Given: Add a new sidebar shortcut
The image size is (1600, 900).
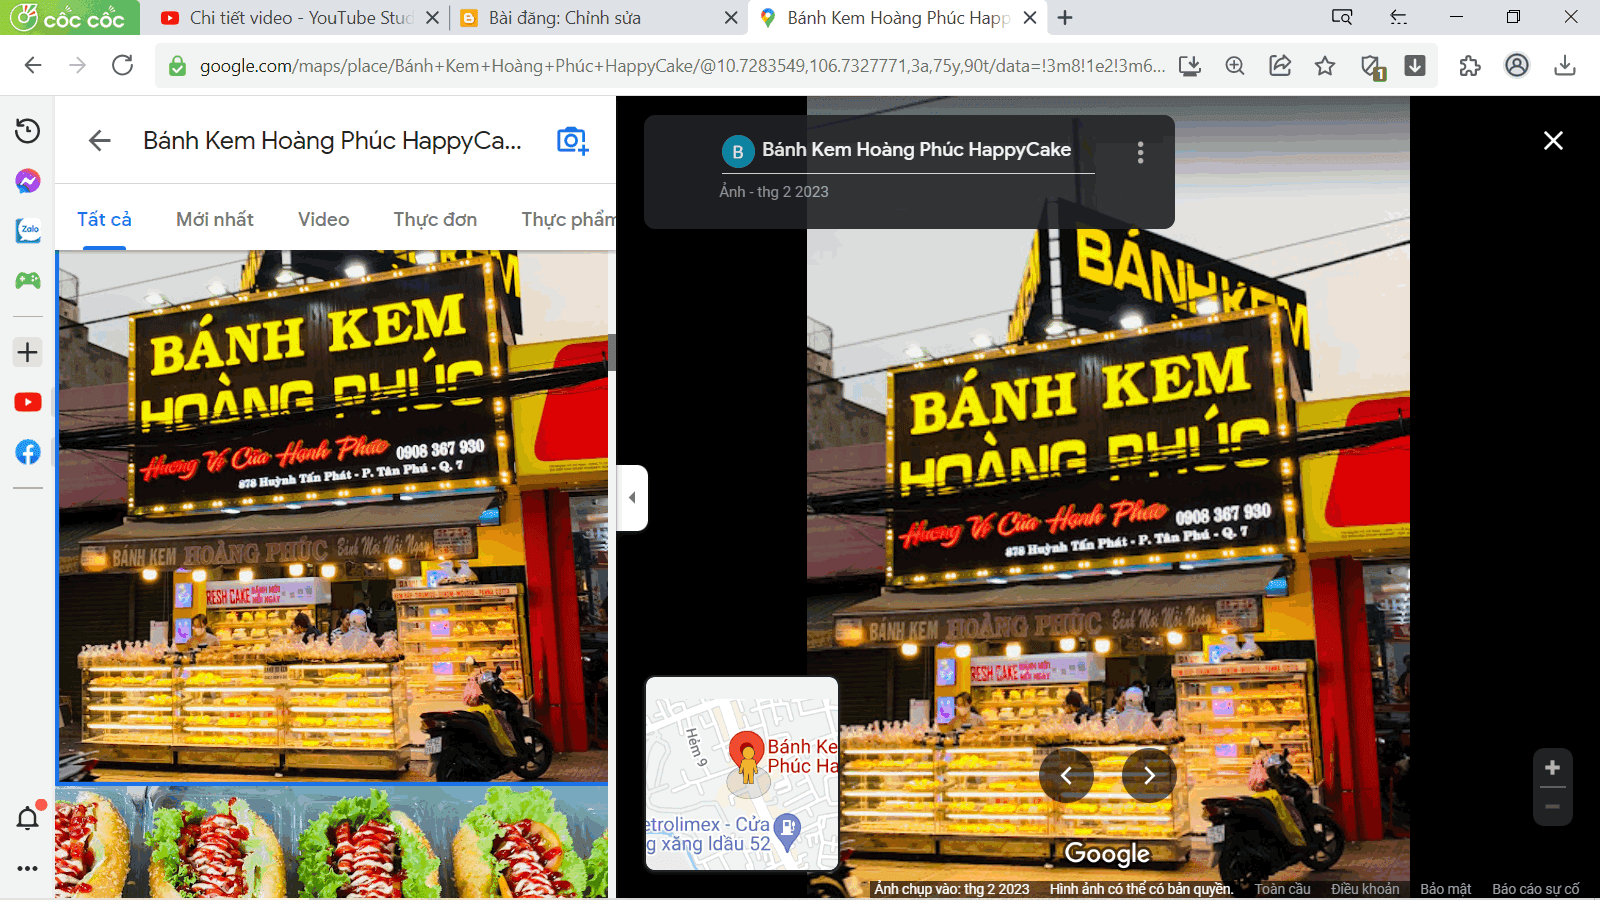Looking at the screenshot, I should (x=28, y=352).
